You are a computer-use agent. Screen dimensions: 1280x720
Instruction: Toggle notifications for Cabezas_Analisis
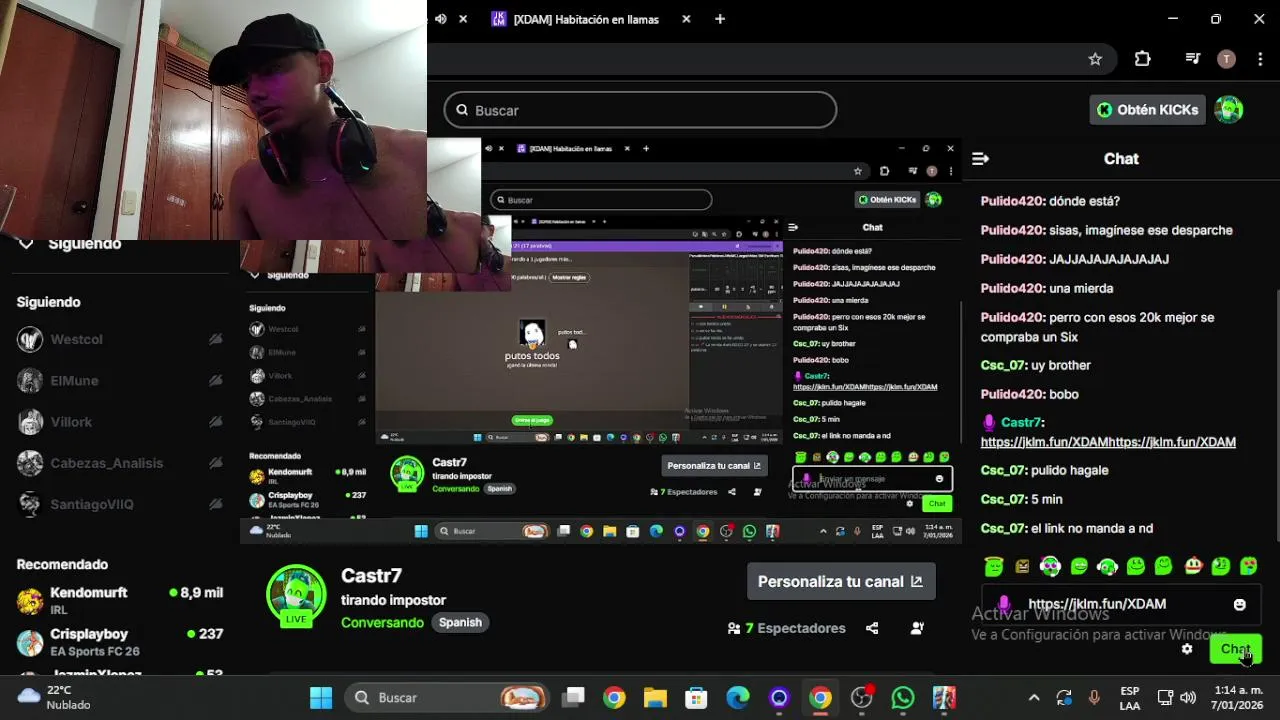(x=215, y=463)
